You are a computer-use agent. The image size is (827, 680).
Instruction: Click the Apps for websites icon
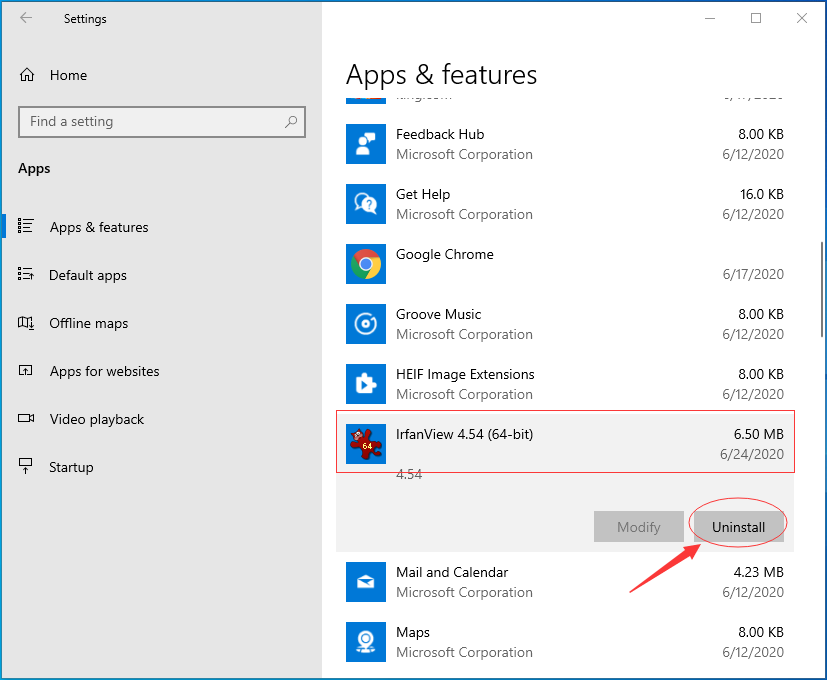25,370
